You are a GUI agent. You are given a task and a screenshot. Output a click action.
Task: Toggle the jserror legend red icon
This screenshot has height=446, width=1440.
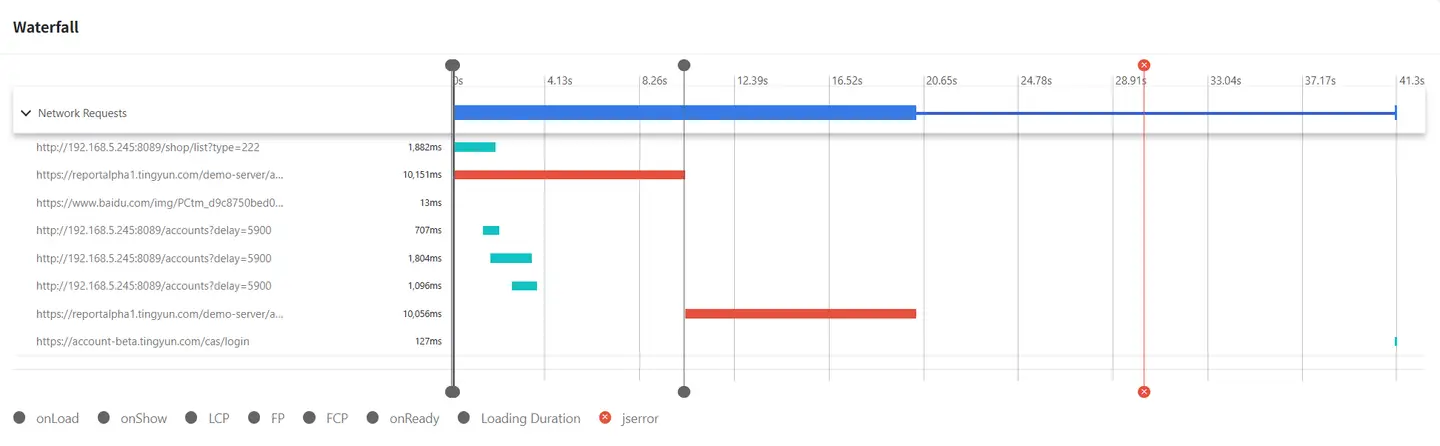[604, 418]
